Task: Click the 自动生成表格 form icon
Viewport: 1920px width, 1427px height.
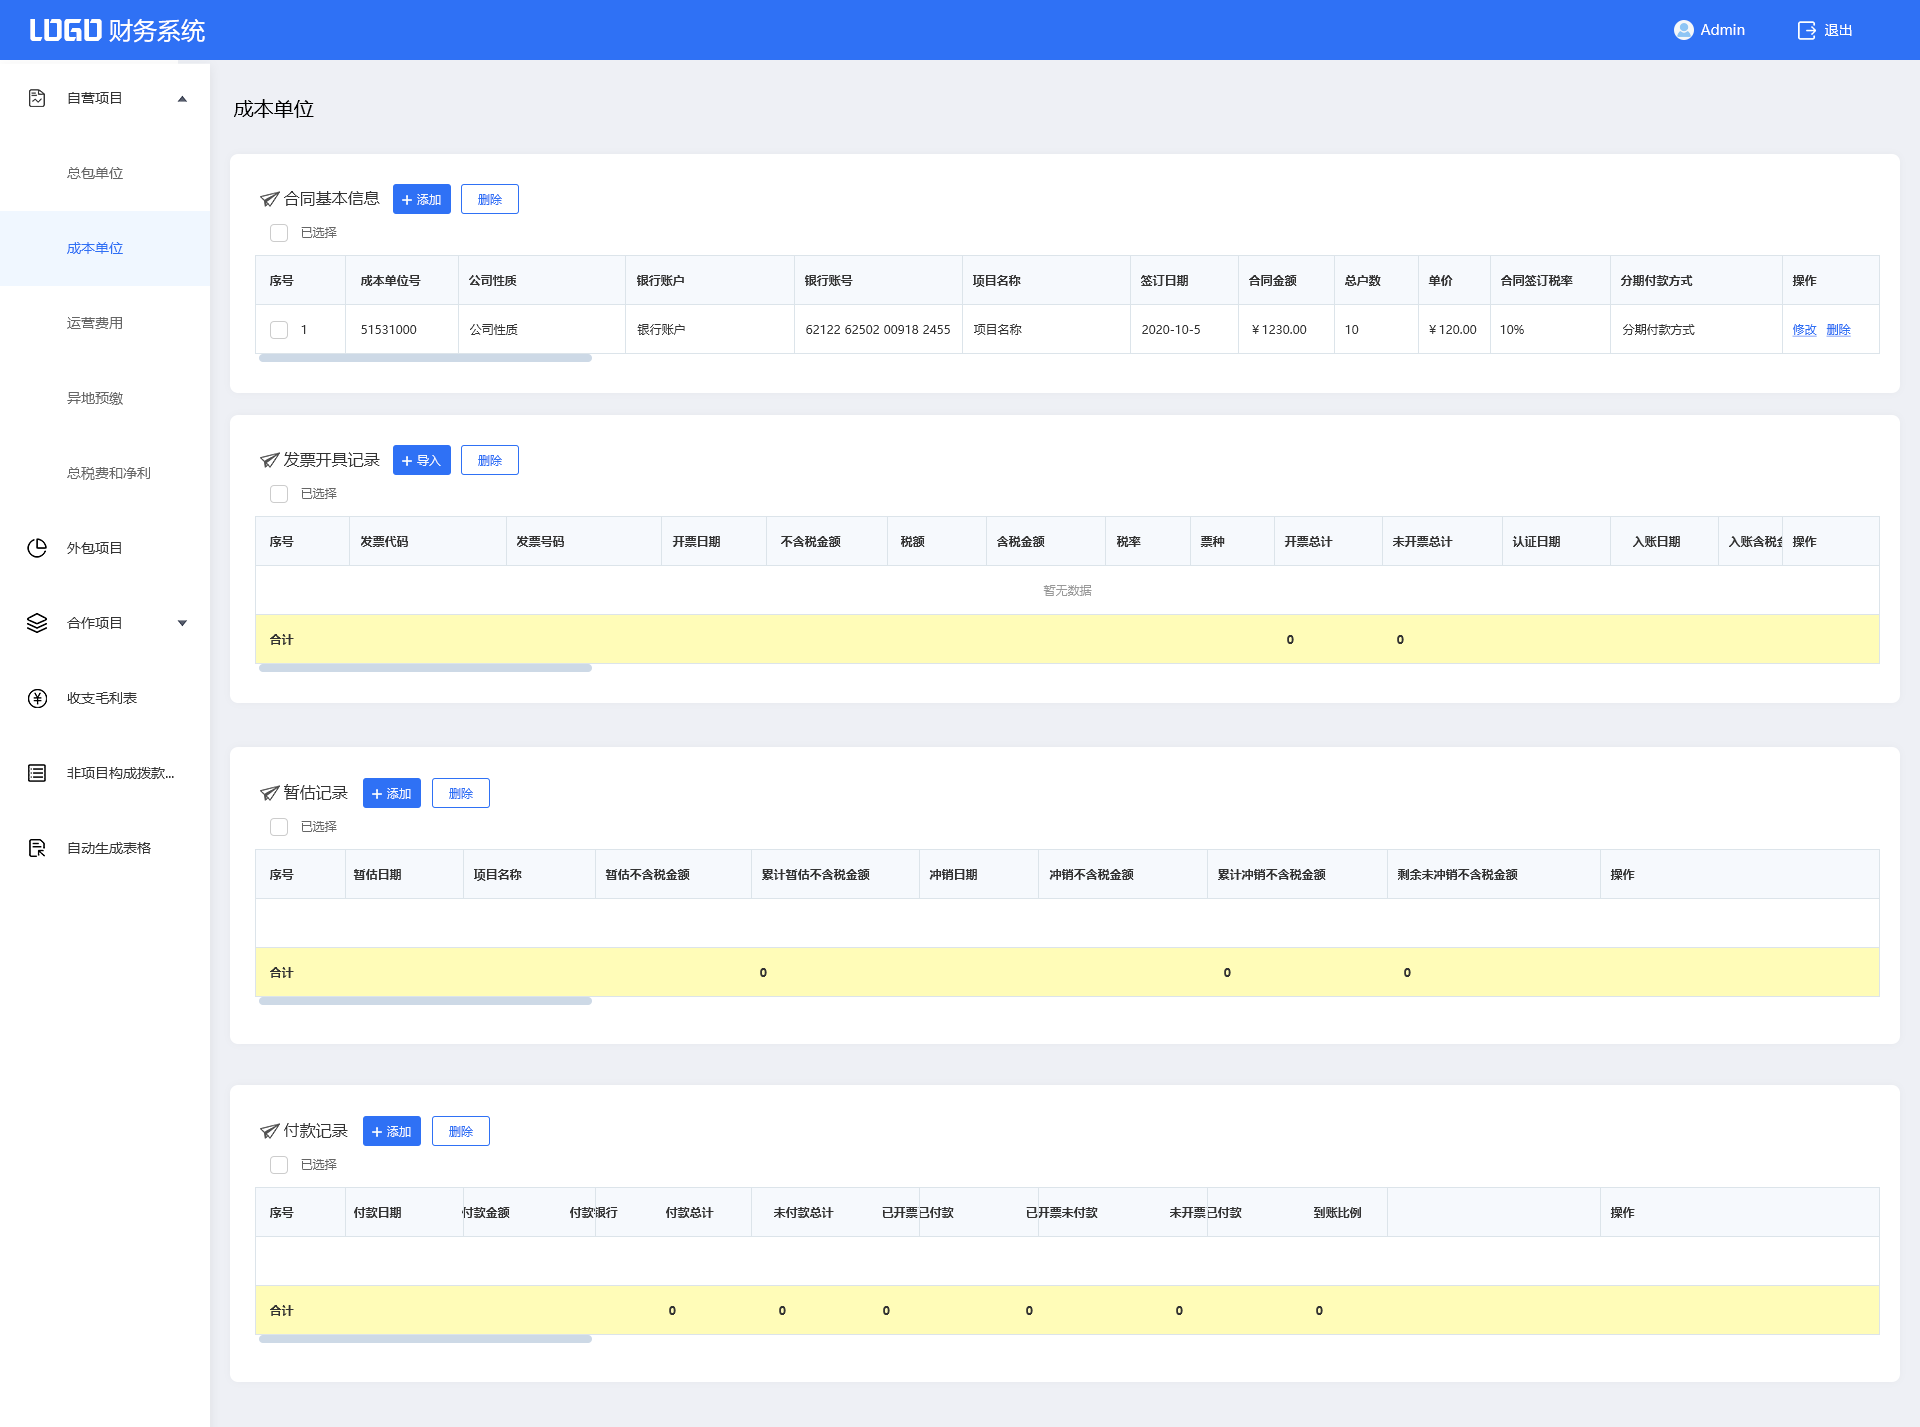Action: tap(37, 848)
